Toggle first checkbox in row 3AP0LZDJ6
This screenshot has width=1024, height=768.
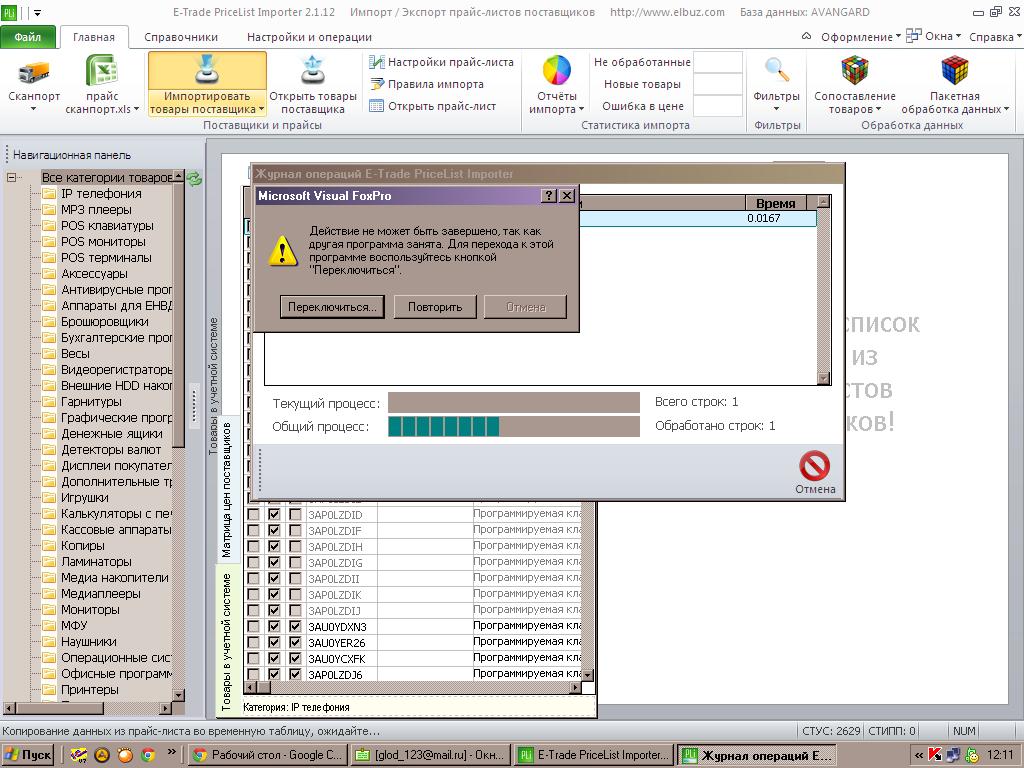click(x=253, y=675)
